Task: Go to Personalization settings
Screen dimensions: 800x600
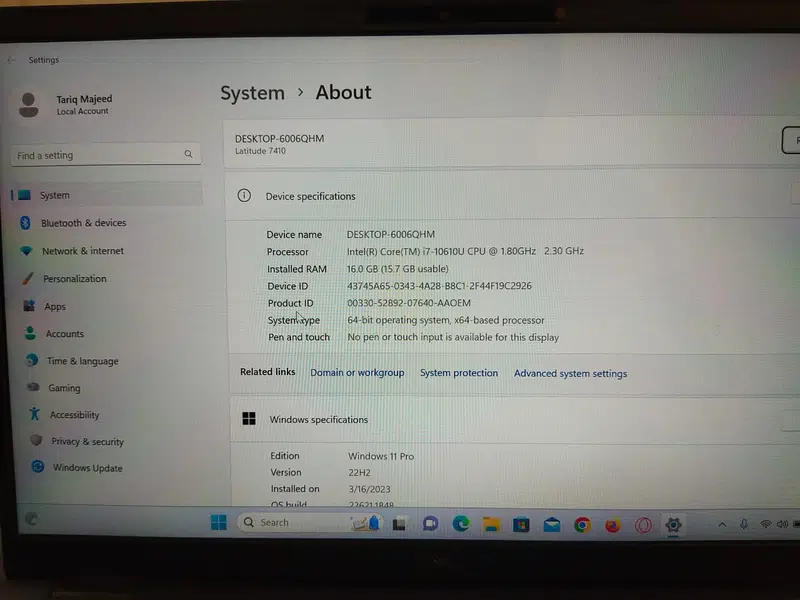Action: (74, 279)
